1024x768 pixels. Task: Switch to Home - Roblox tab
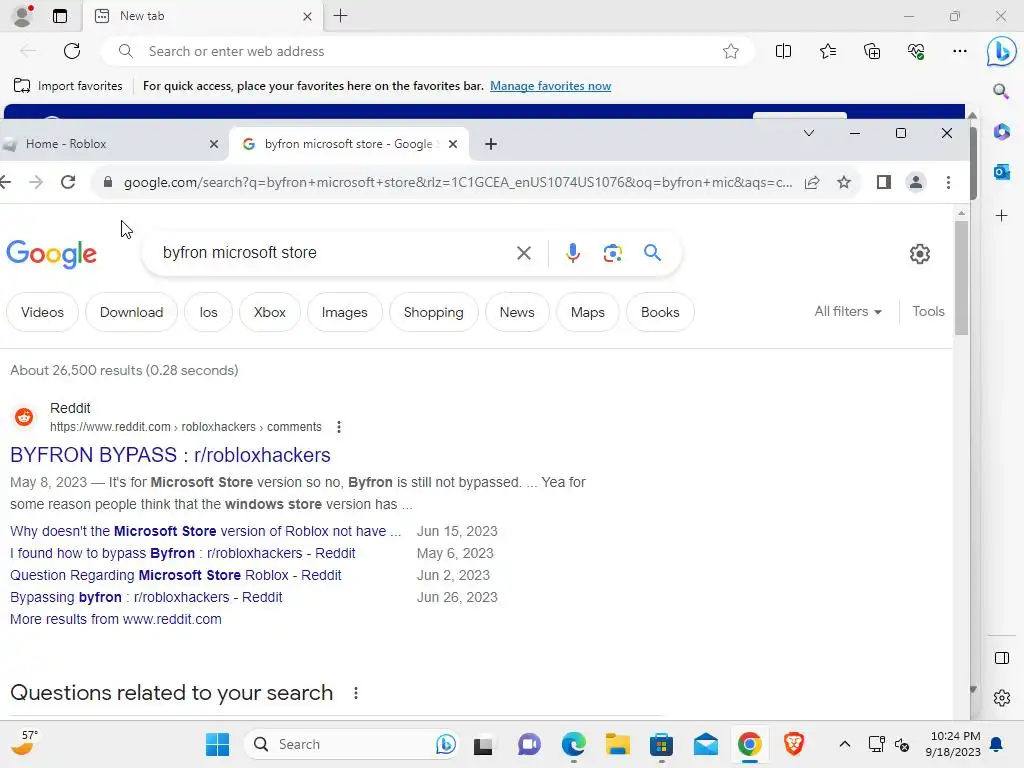(x=111, y=144)
